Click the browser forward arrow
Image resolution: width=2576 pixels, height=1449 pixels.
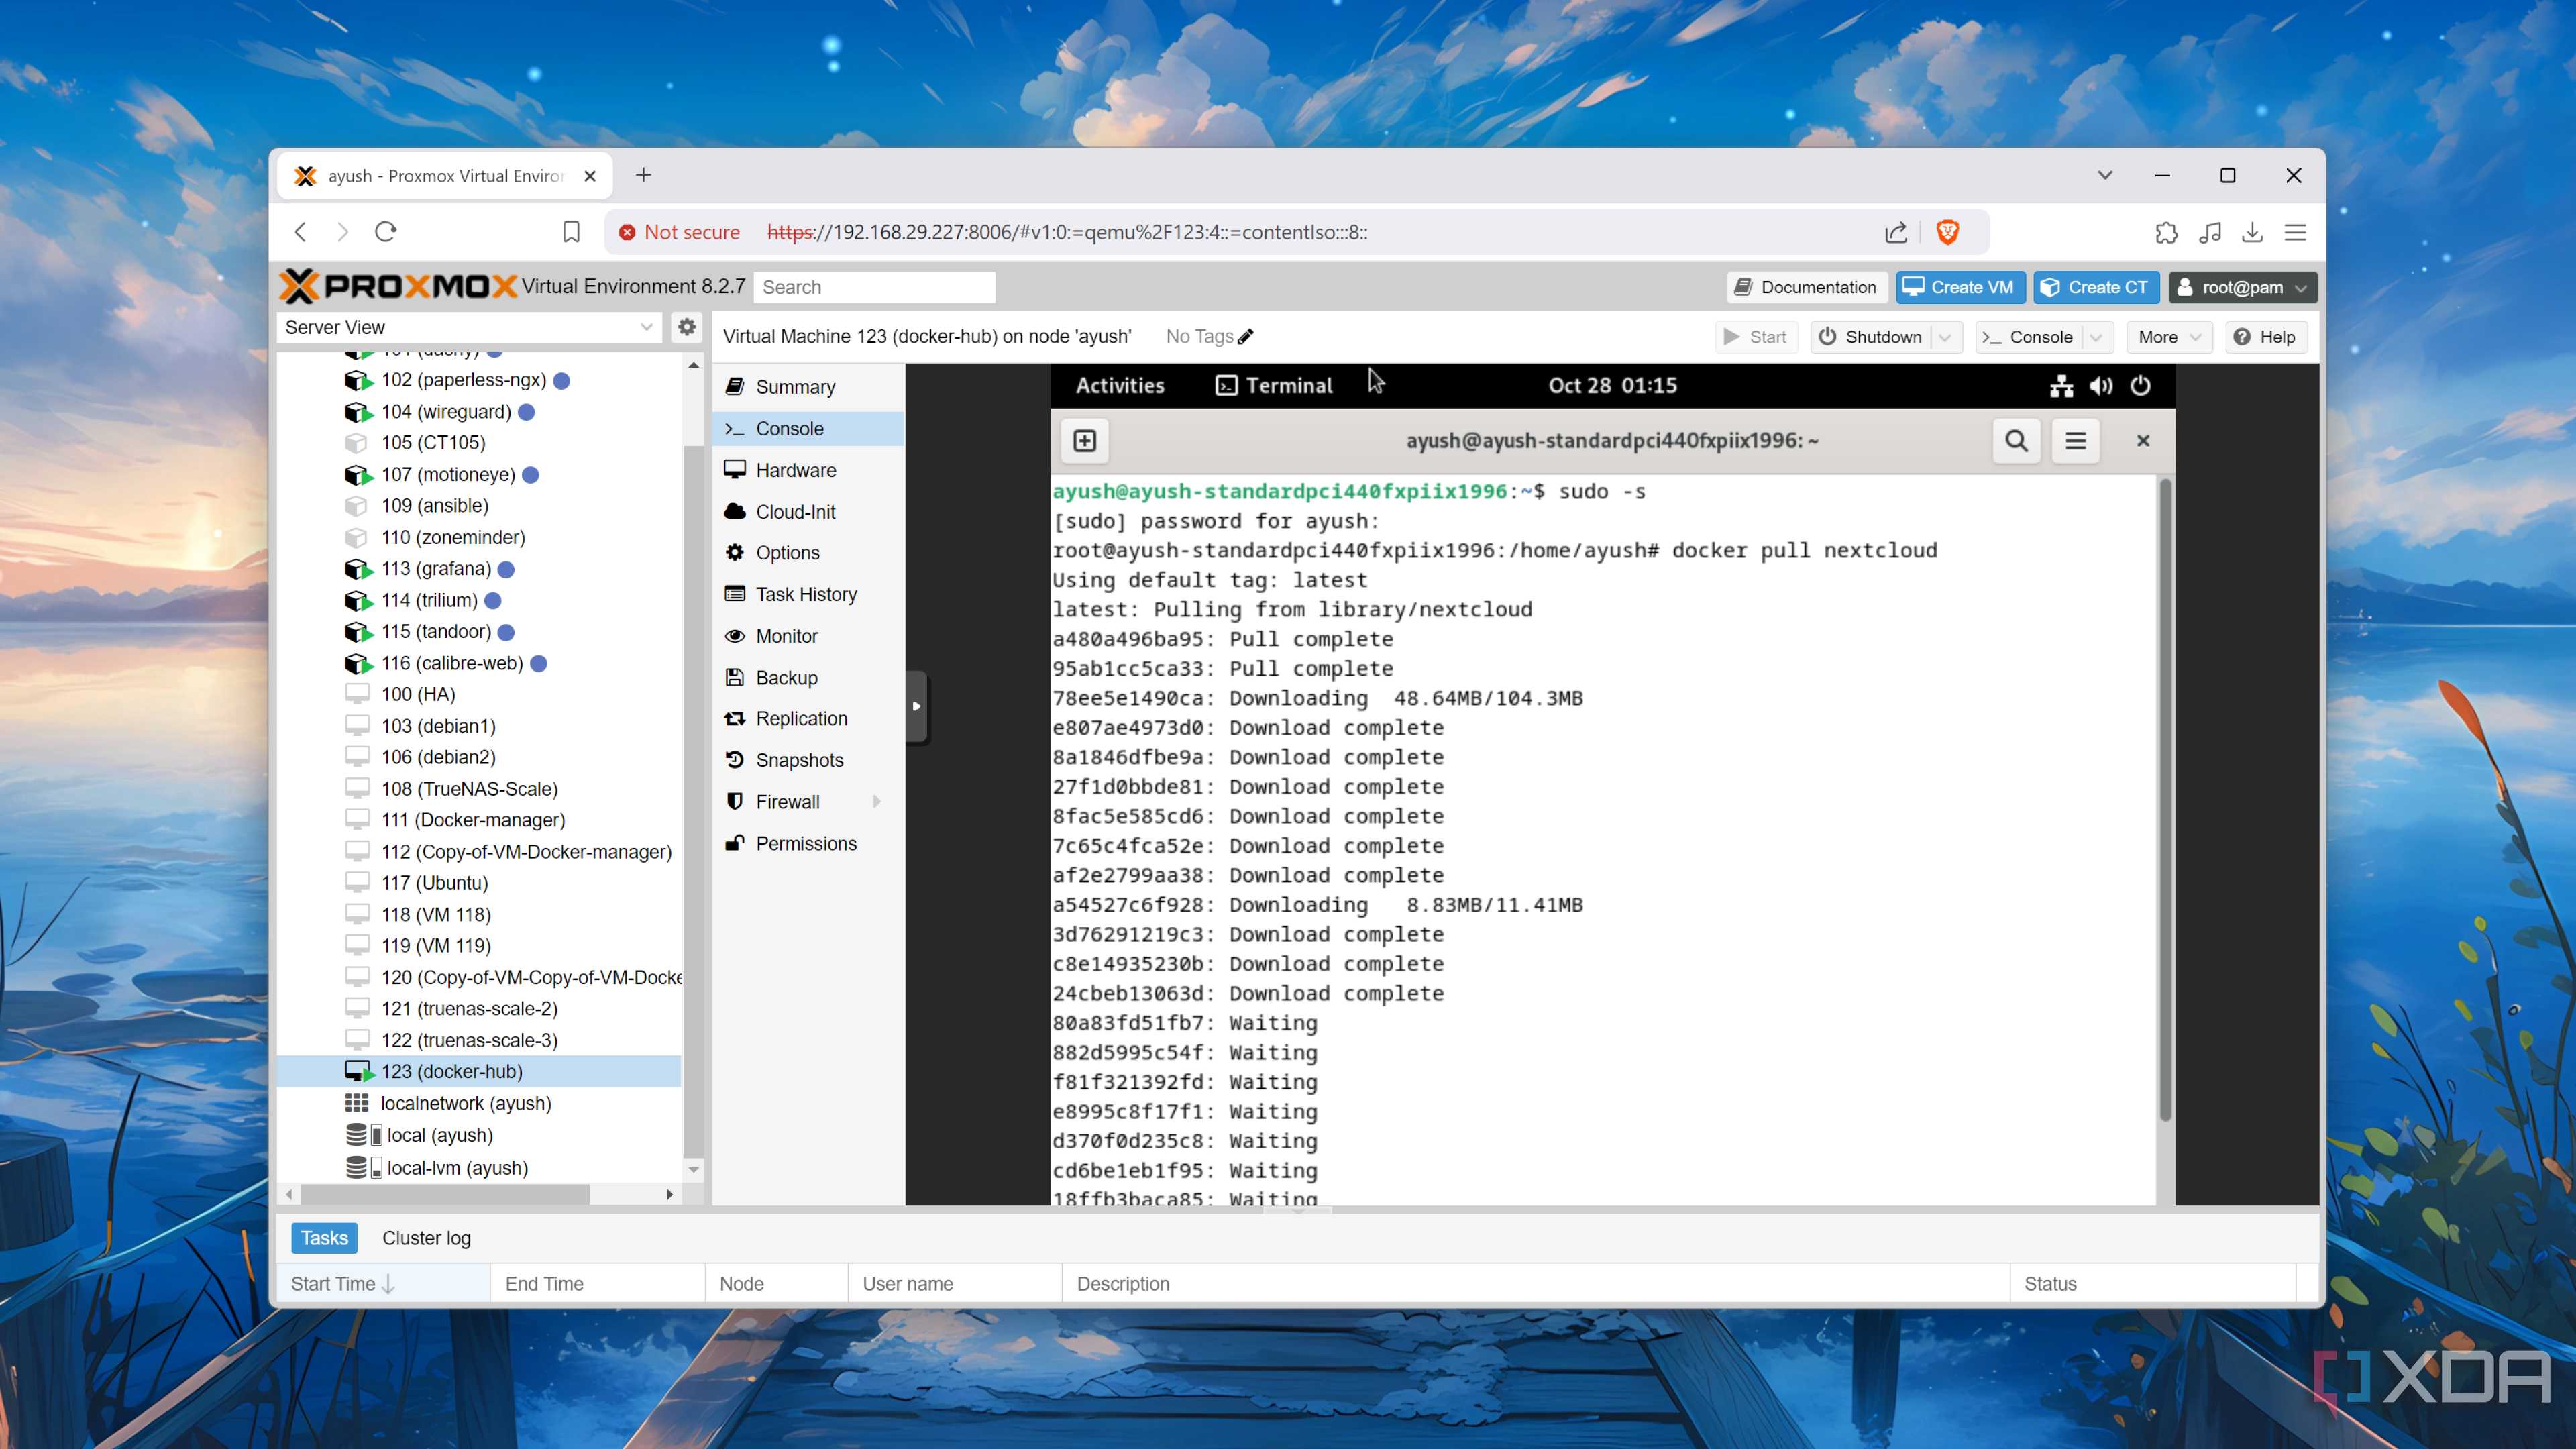tap(342, 232)
